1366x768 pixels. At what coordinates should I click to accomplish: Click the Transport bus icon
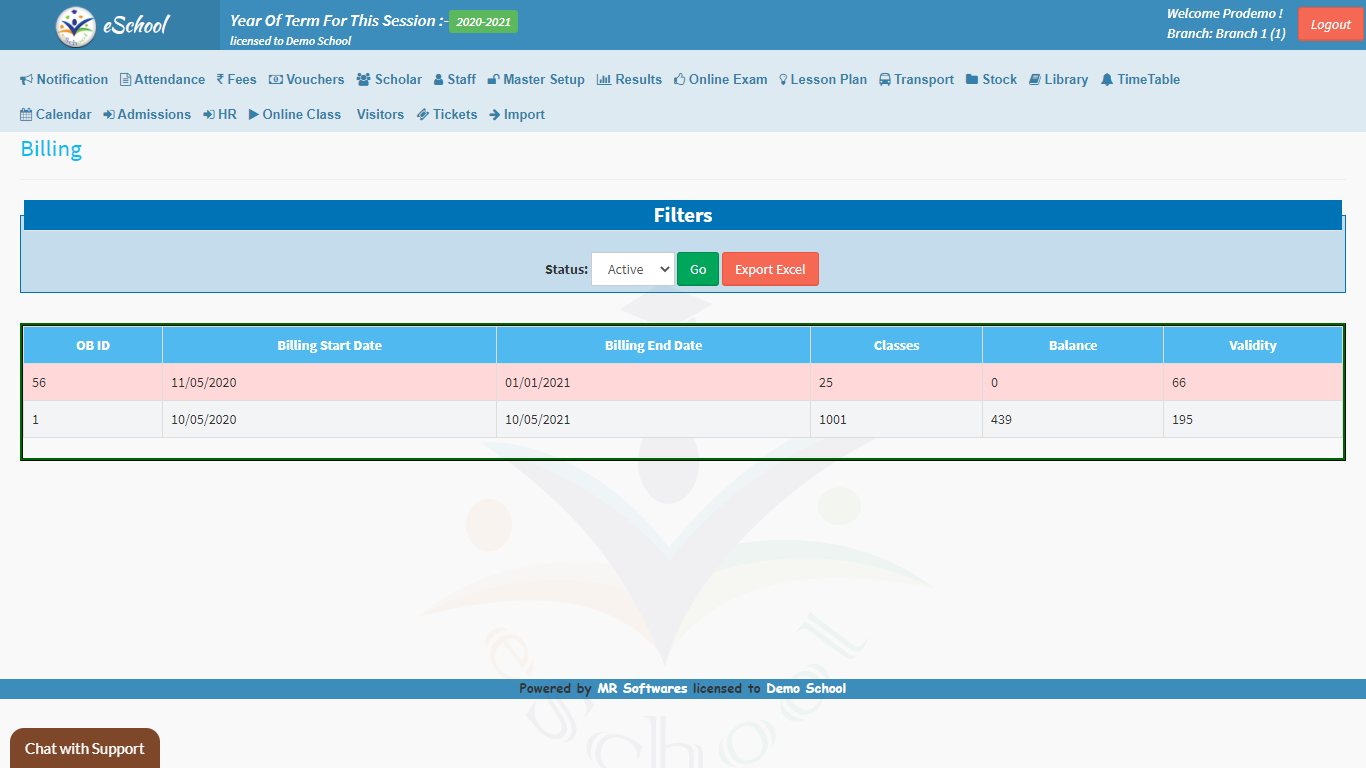885,80
